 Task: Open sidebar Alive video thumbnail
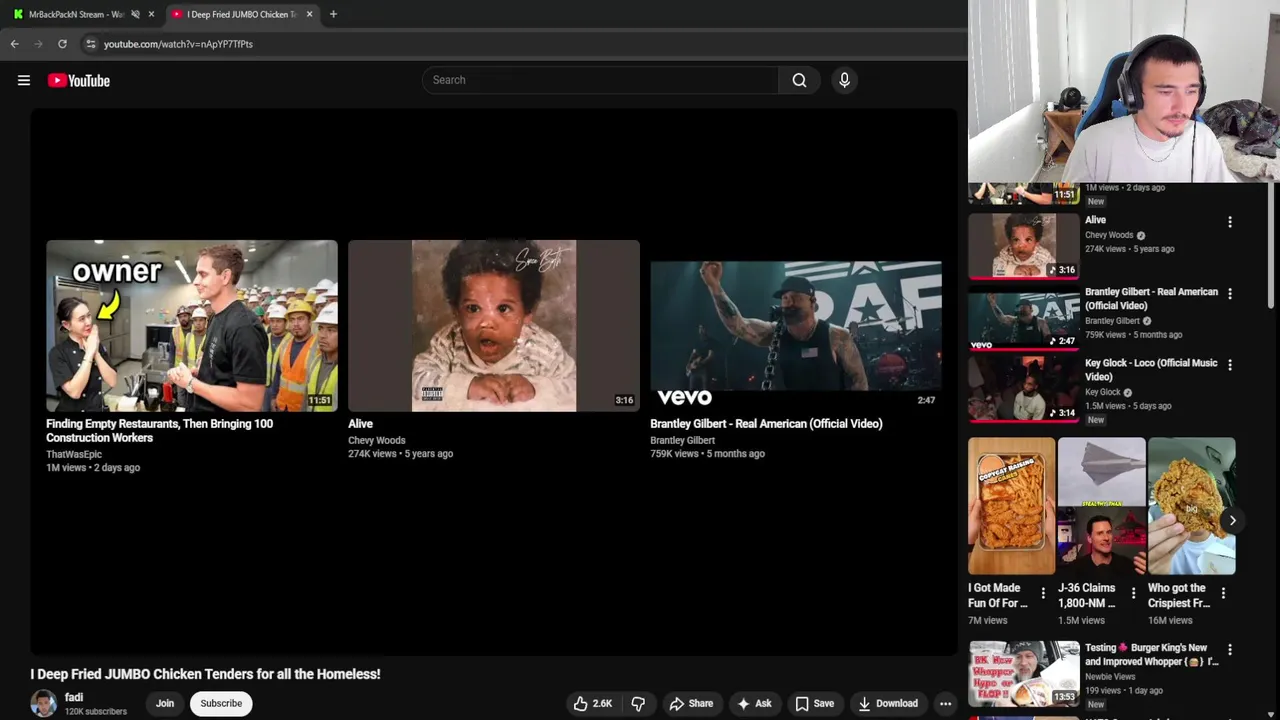pos(1024,246)
